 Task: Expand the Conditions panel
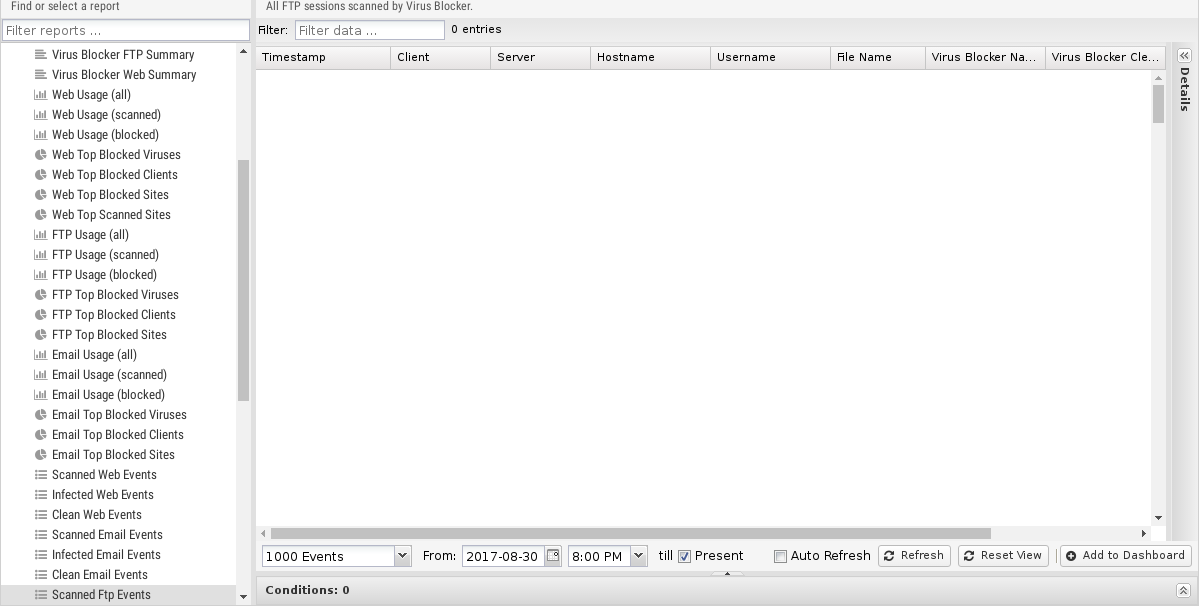(x=1183, y=590)
